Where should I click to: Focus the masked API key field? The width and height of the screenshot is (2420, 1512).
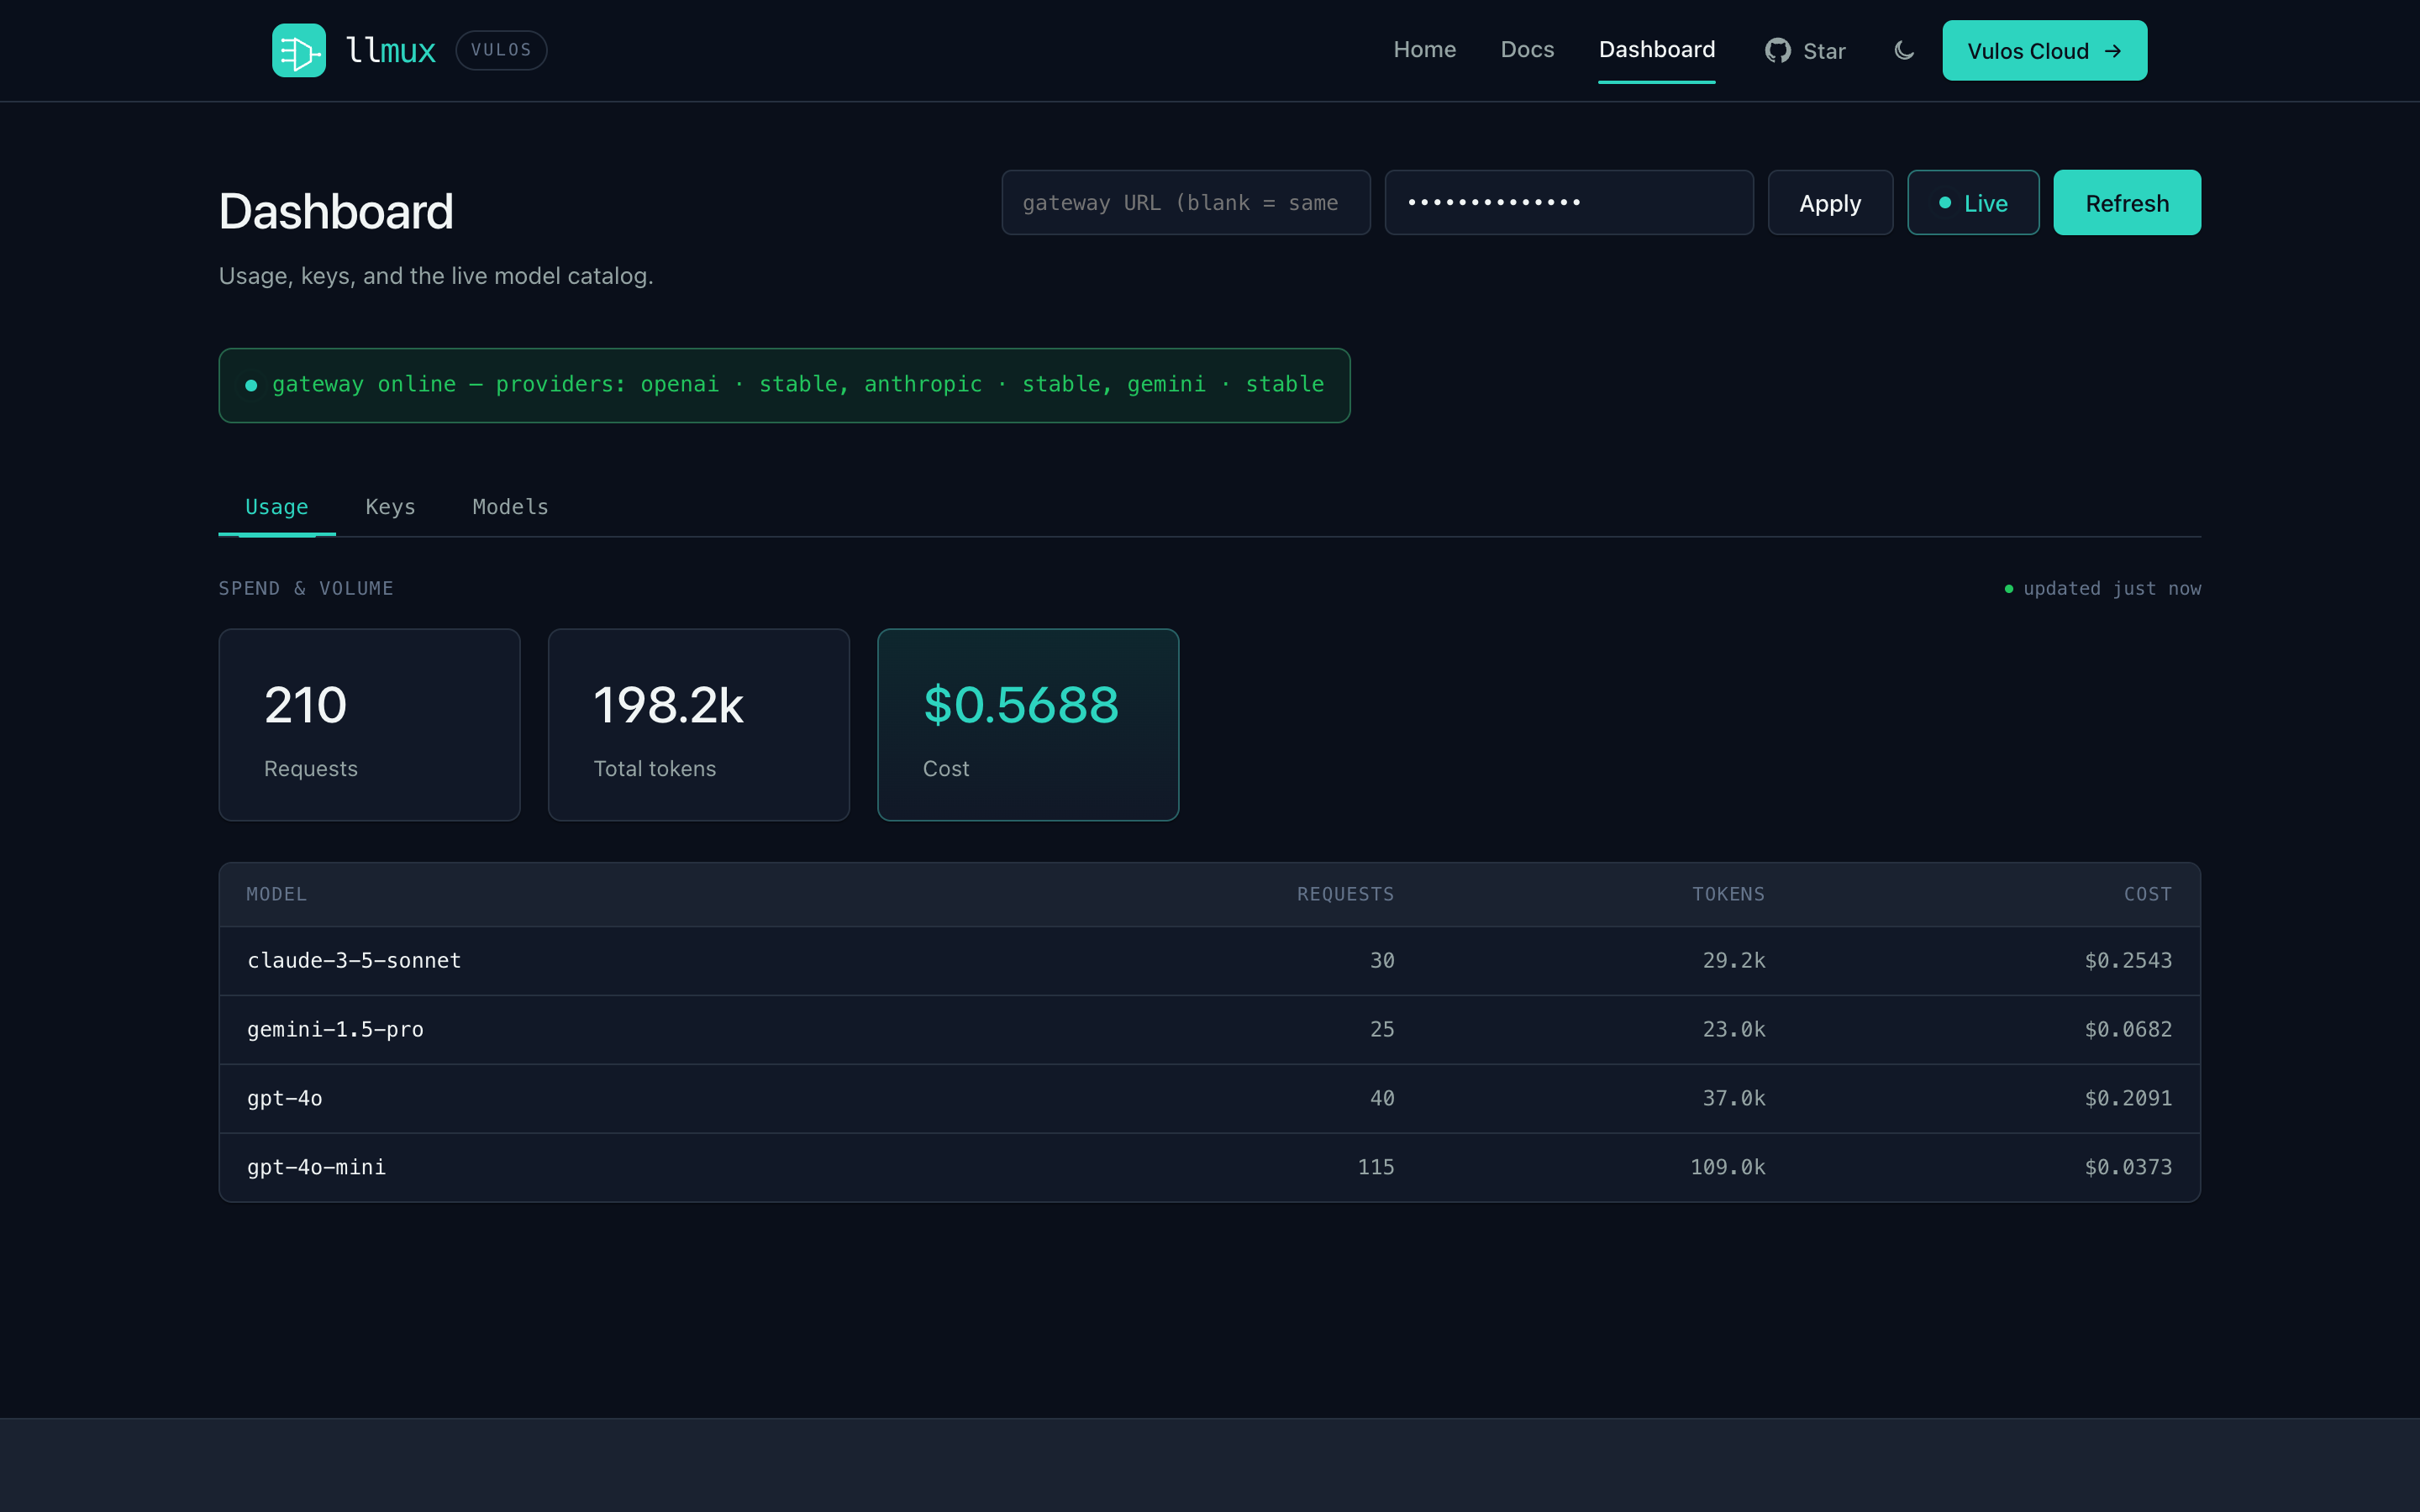click(x=1568, y=202)
